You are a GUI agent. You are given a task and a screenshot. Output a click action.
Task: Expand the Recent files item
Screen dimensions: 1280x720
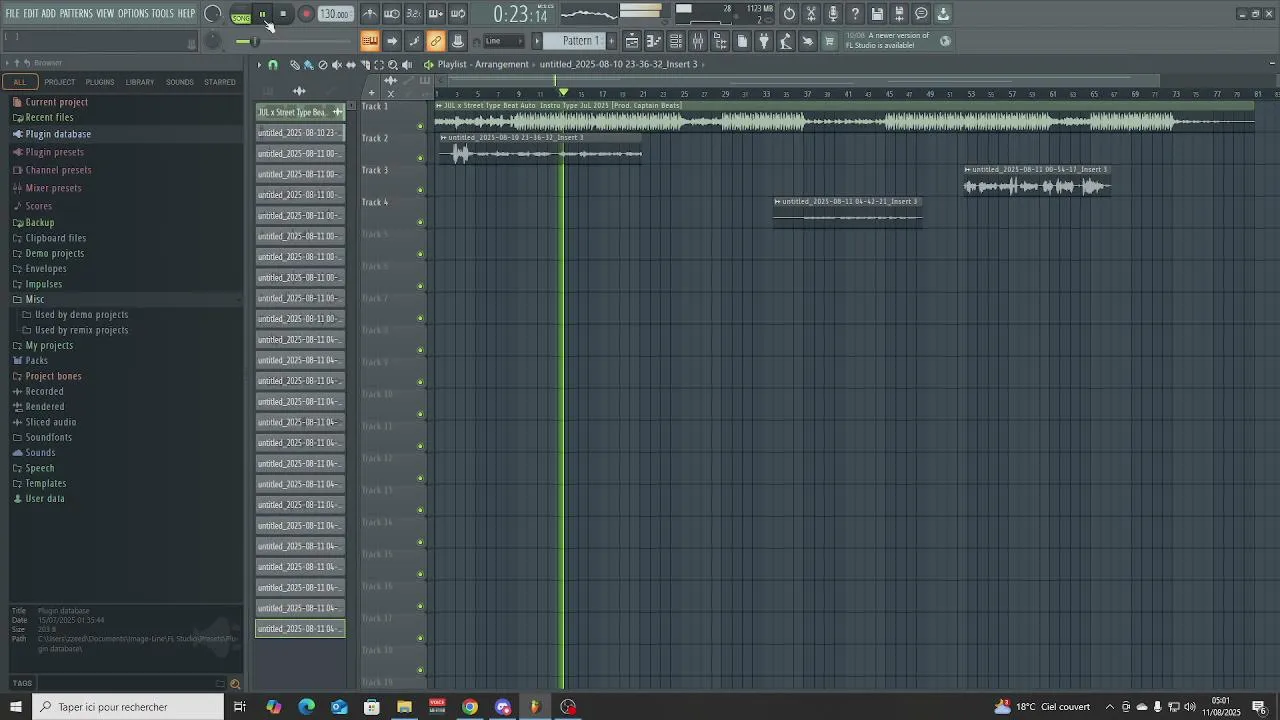pyautogui.click(x=49, y=117)
